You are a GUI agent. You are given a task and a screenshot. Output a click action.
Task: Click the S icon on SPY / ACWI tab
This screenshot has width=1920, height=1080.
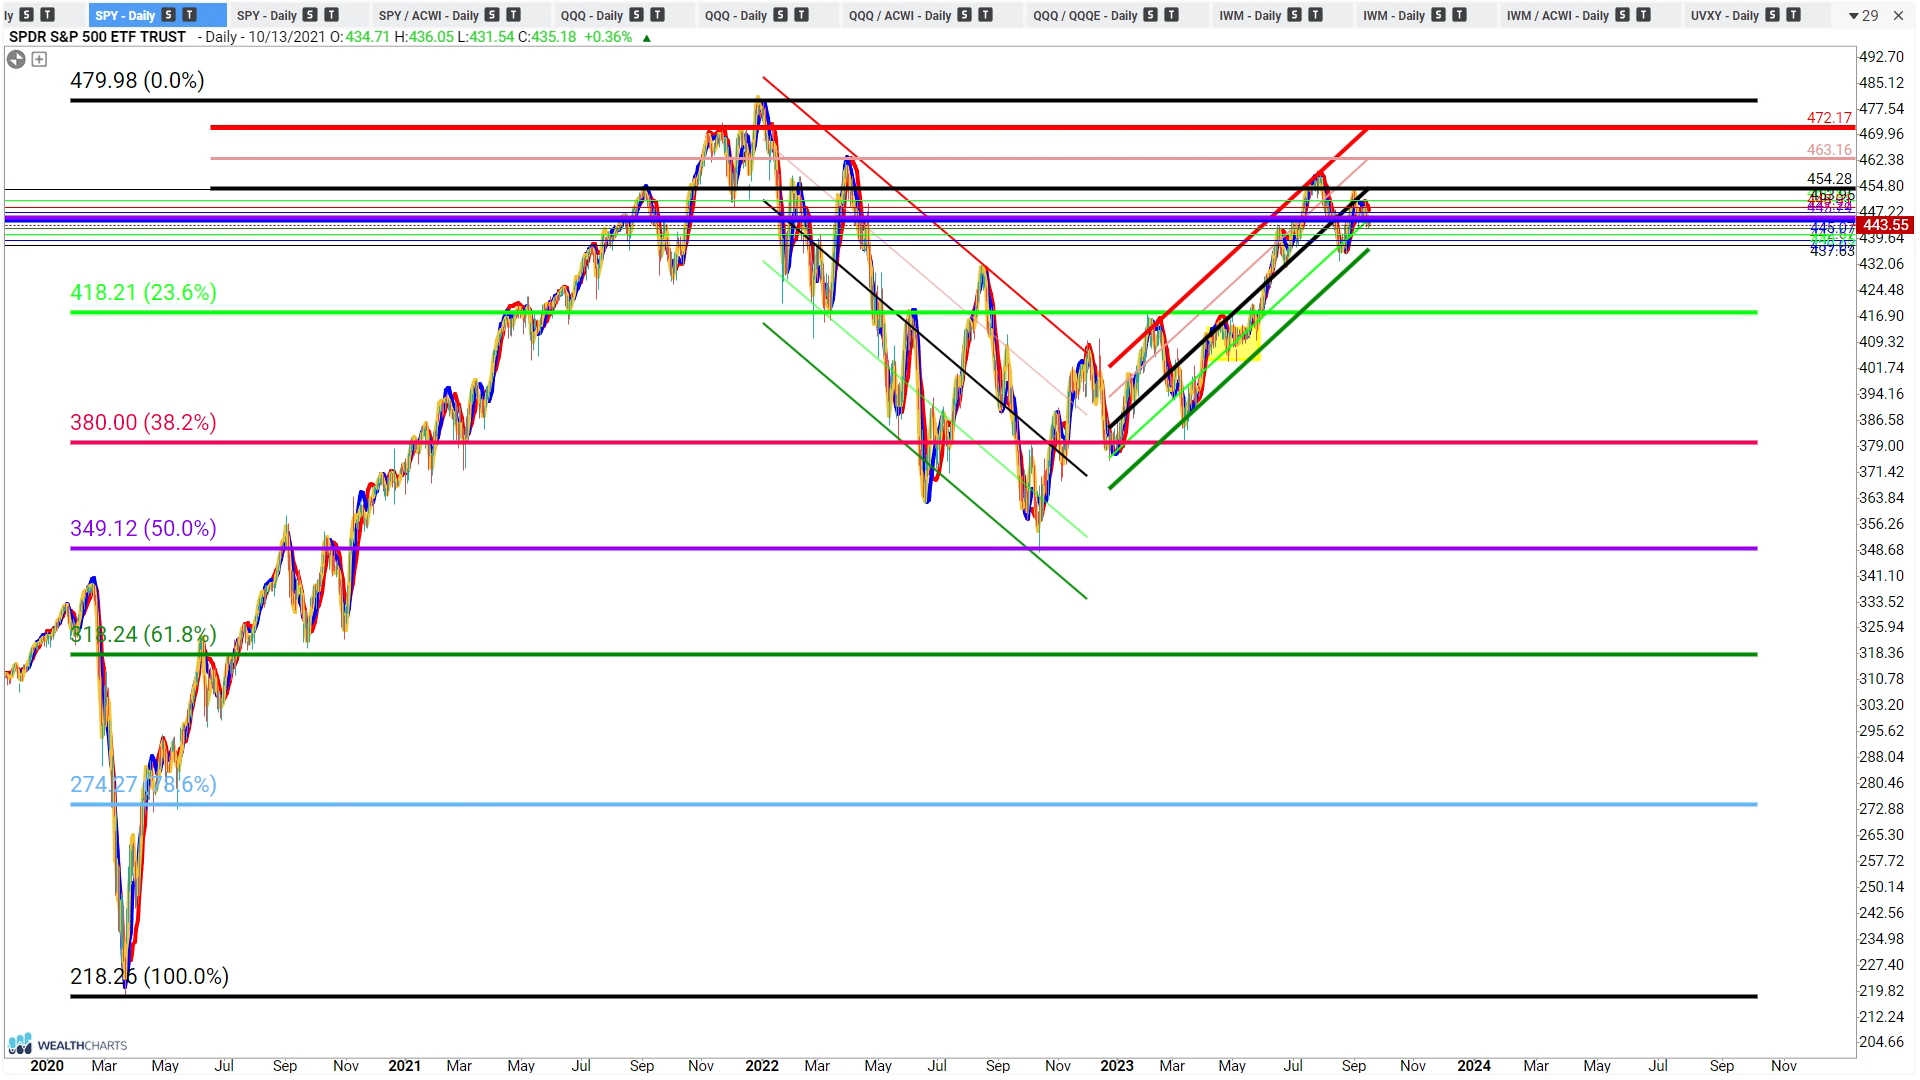tap(493, 15)
